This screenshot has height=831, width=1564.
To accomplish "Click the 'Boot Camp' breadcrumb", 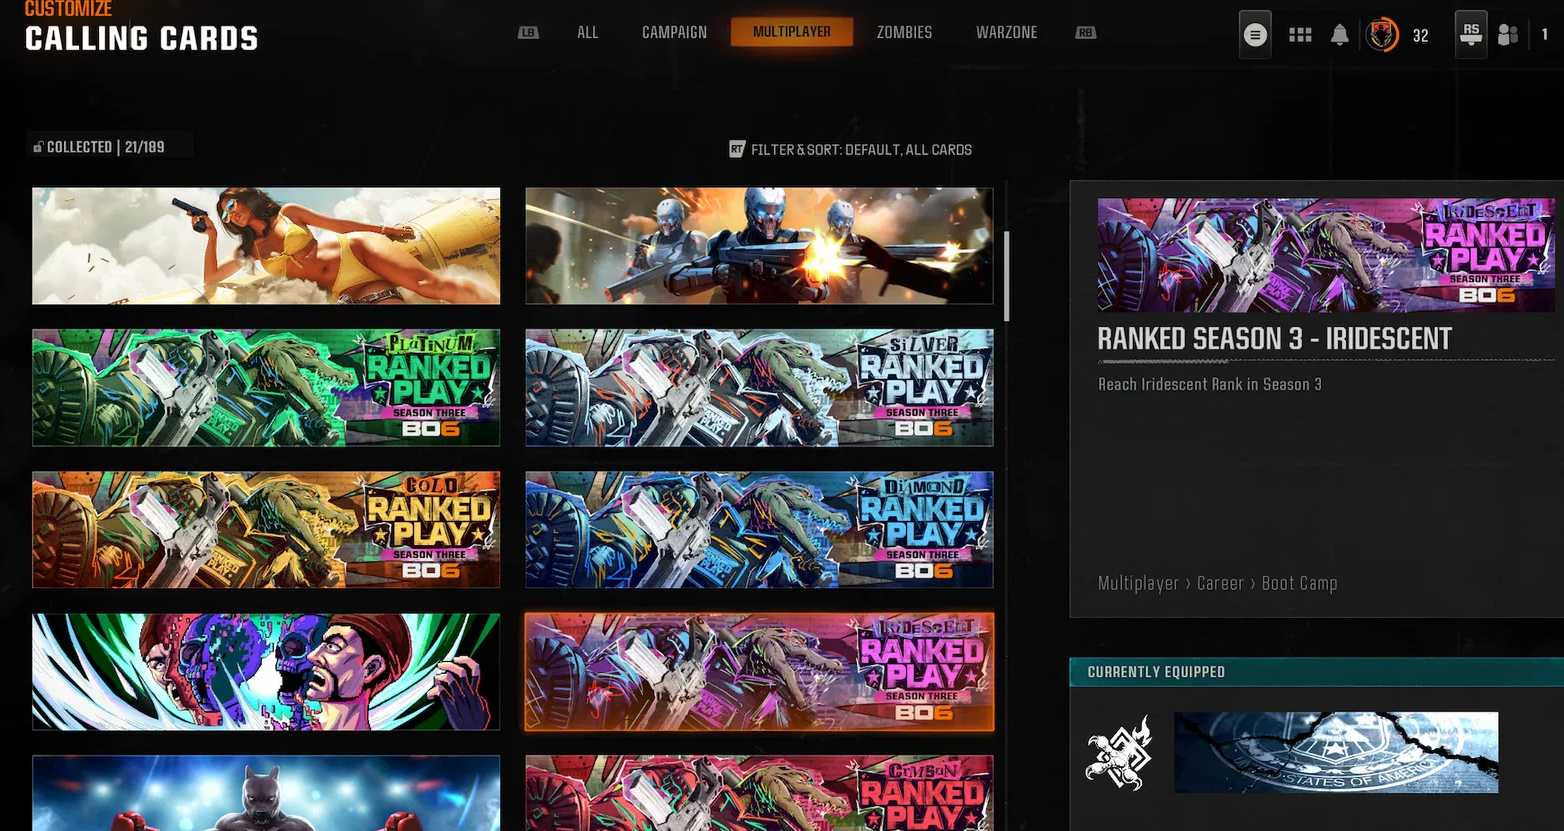I will 1299,583.
